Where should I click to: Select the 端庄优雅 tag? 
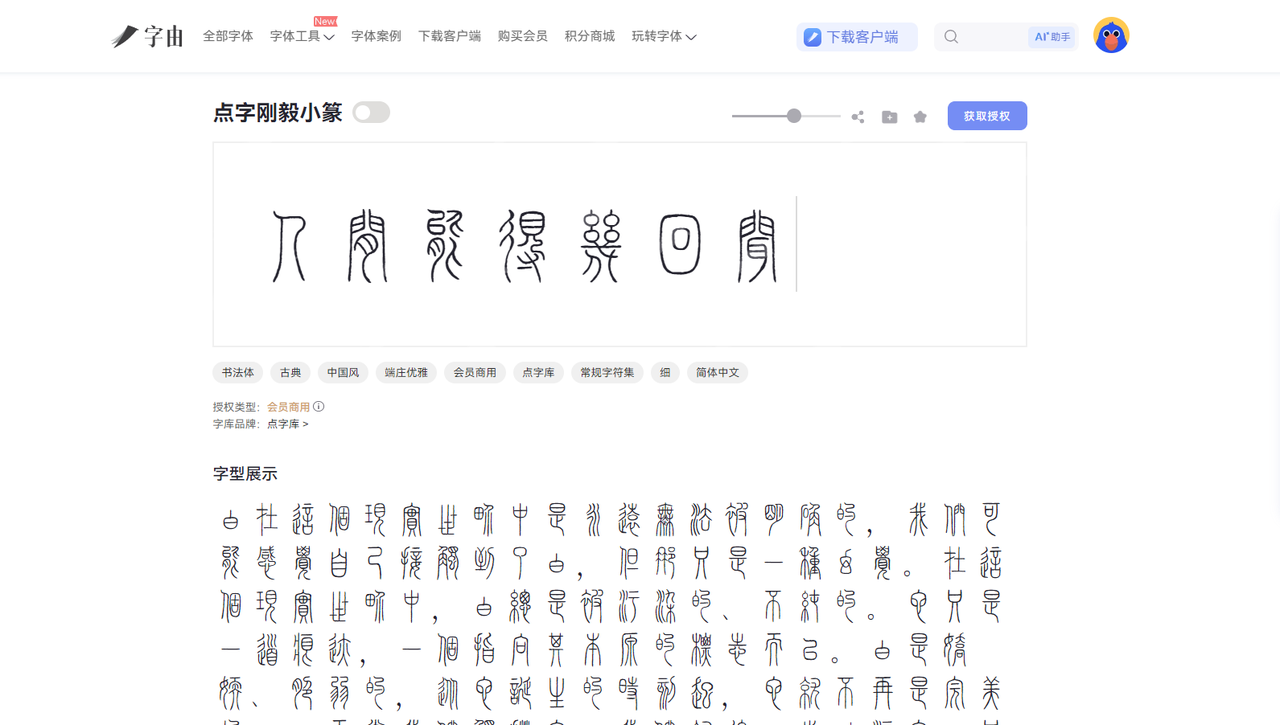(x=406, y=373)
